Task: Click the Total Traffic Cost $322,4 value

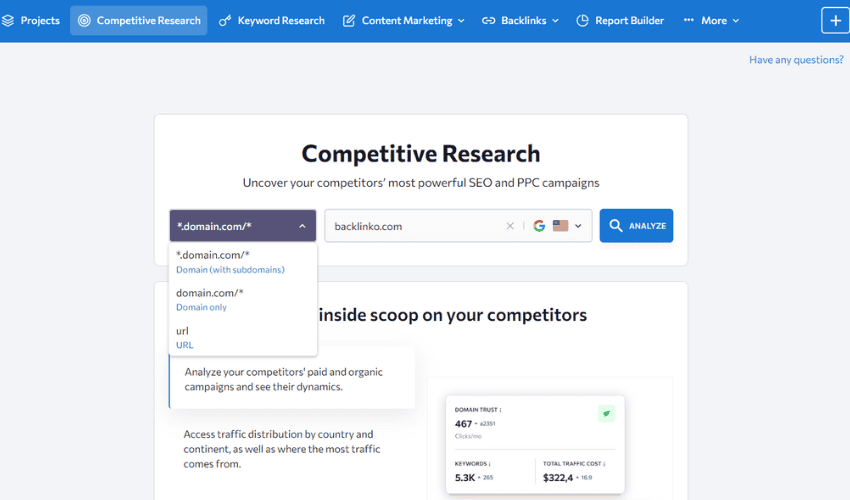Action: point(558,477)
